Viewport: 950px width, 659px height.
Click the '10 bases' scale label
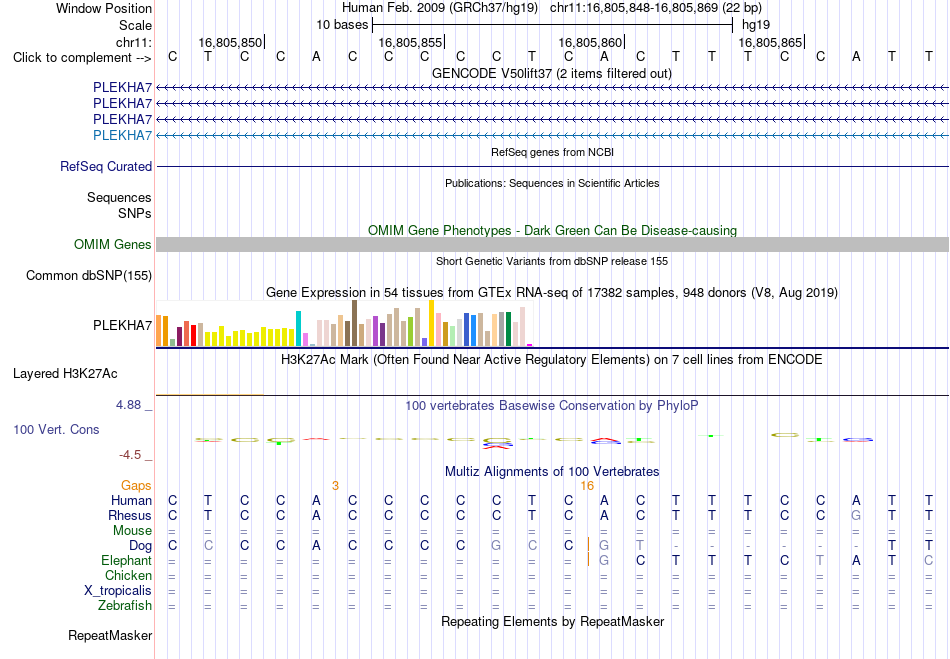(x=342, y=25)
